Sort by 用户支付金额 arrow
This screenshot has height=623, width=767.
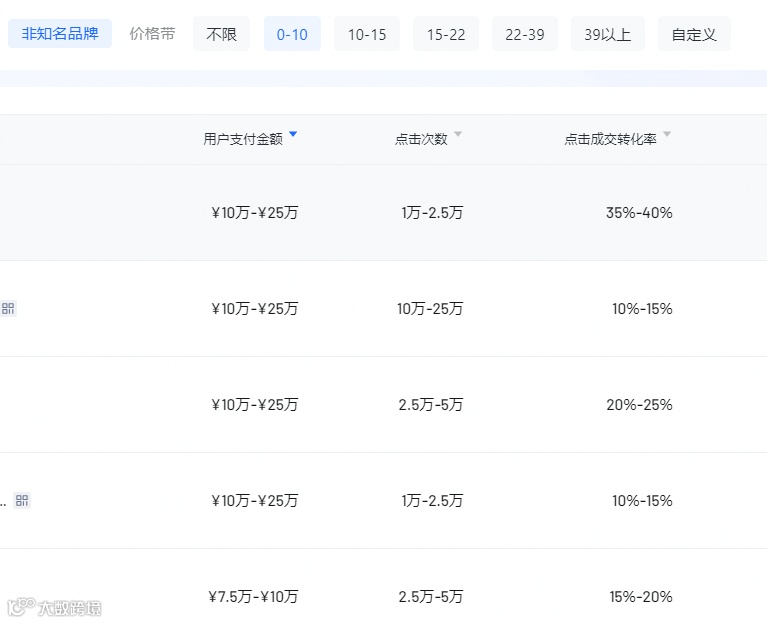click(x=293, y=134)
